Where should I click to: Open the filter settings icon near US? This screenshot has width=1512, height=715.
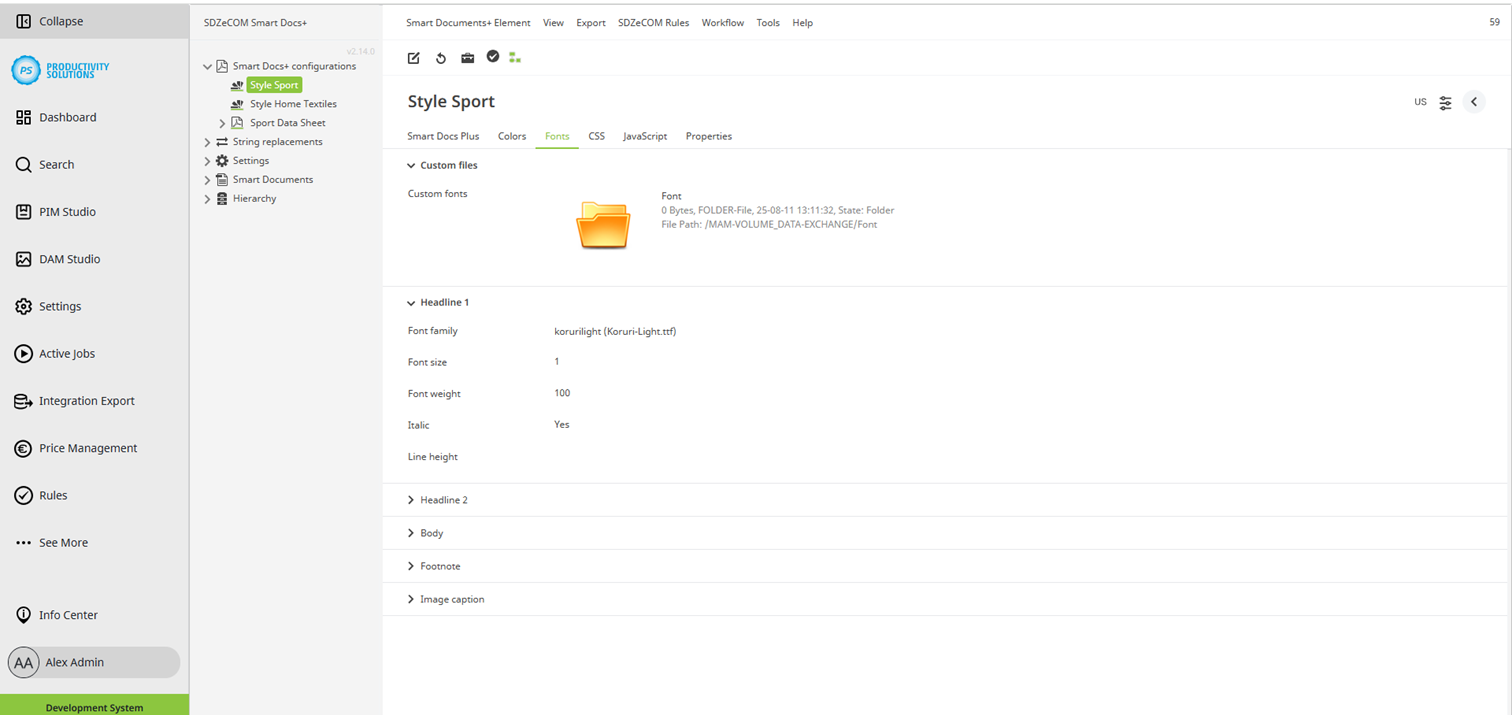(x=1444, y=101)
